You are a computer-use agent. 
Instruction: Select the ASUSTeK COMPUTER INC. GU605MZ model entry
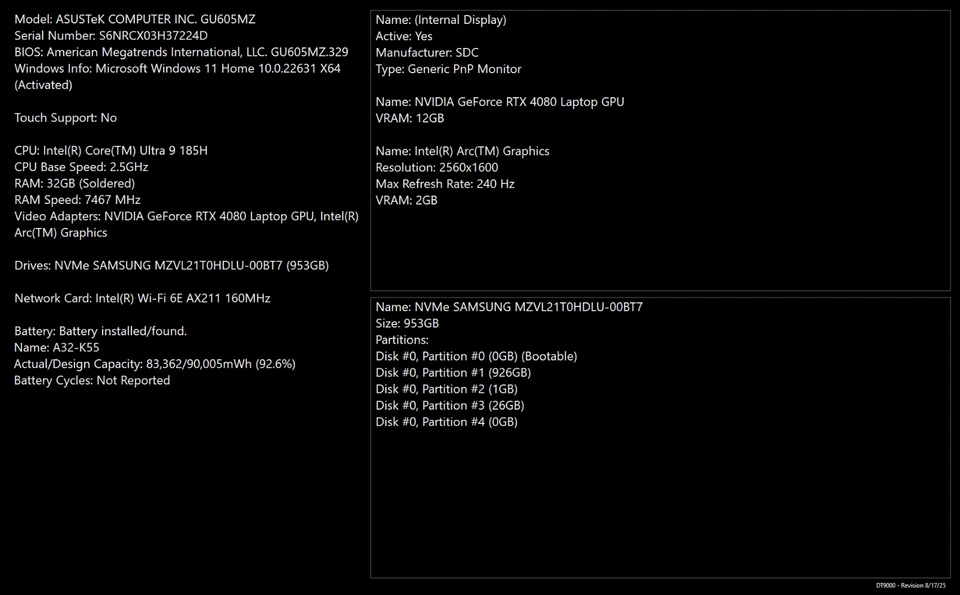[136, 18]
